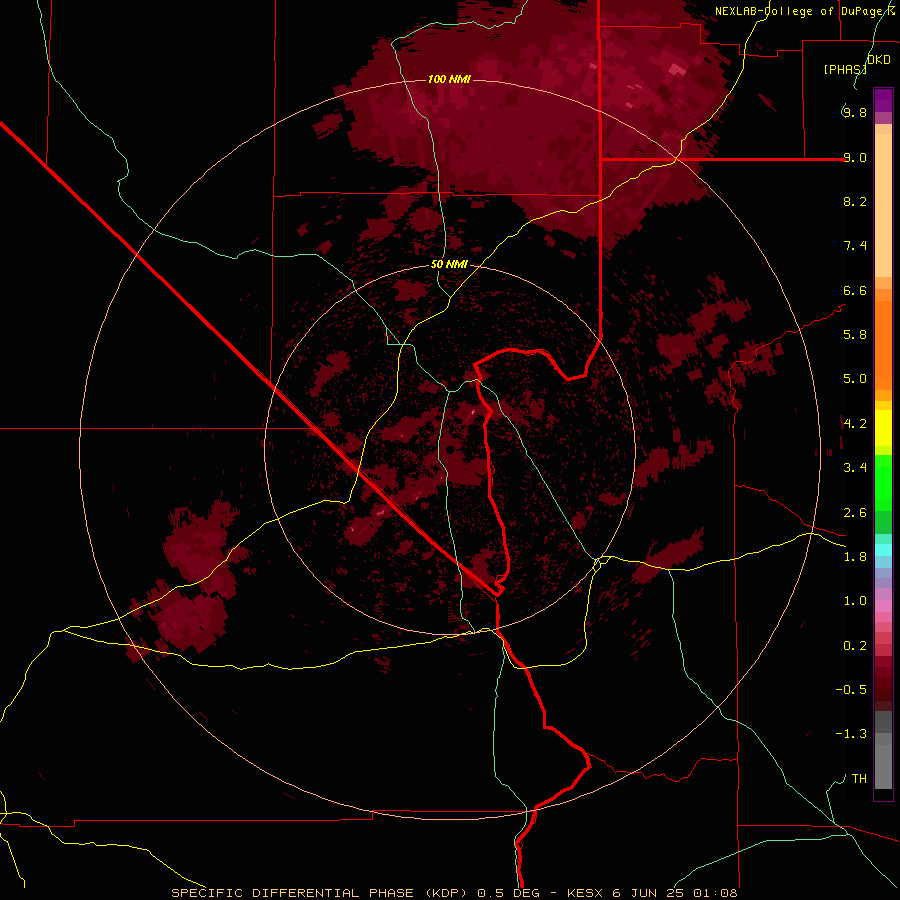Viewport: 900px width, 900px height.
Task: Click the TH threshold label on the scale
Action: coord(859,778)
